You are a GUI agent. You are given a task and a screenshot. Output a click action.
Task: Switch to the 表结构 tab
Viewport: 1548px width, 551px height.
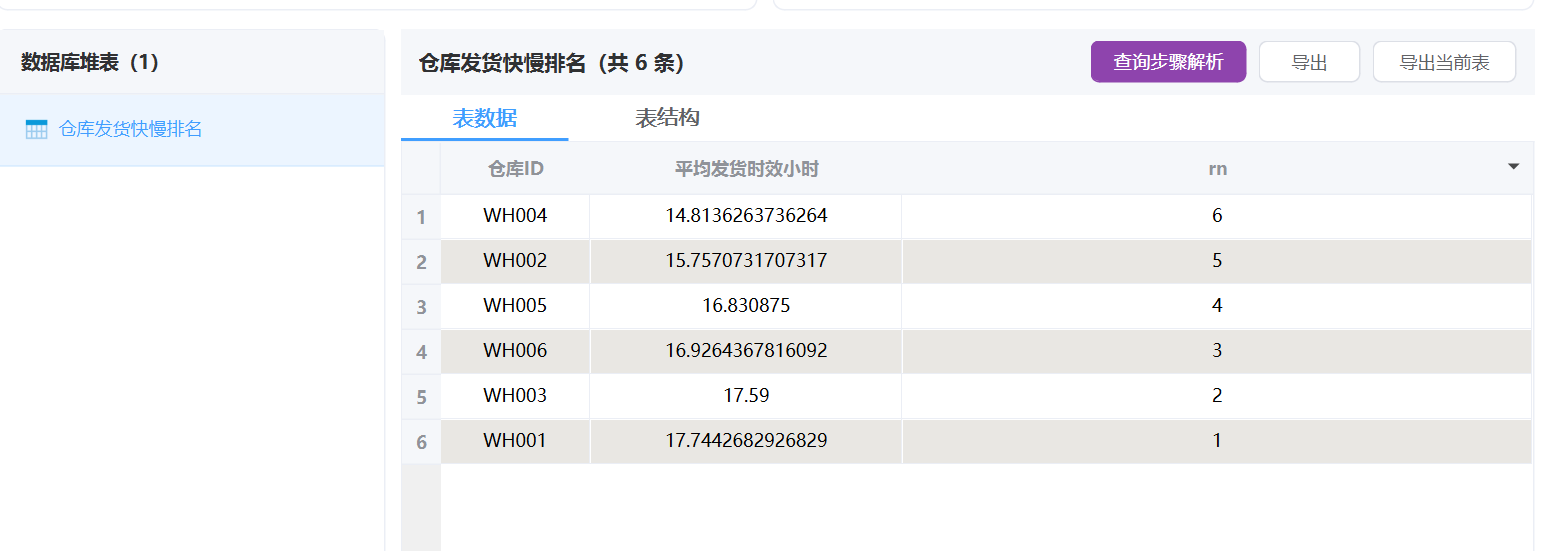pos(667,118)
